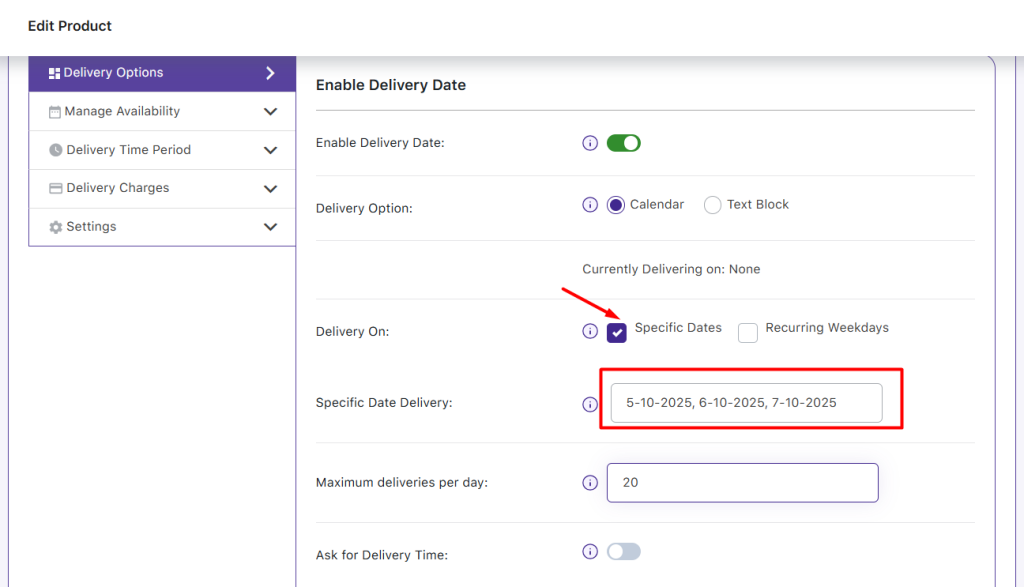Click info icon for Maximum deliveries per day
This screenshot has height=587, width=1024.
(590, 483)
